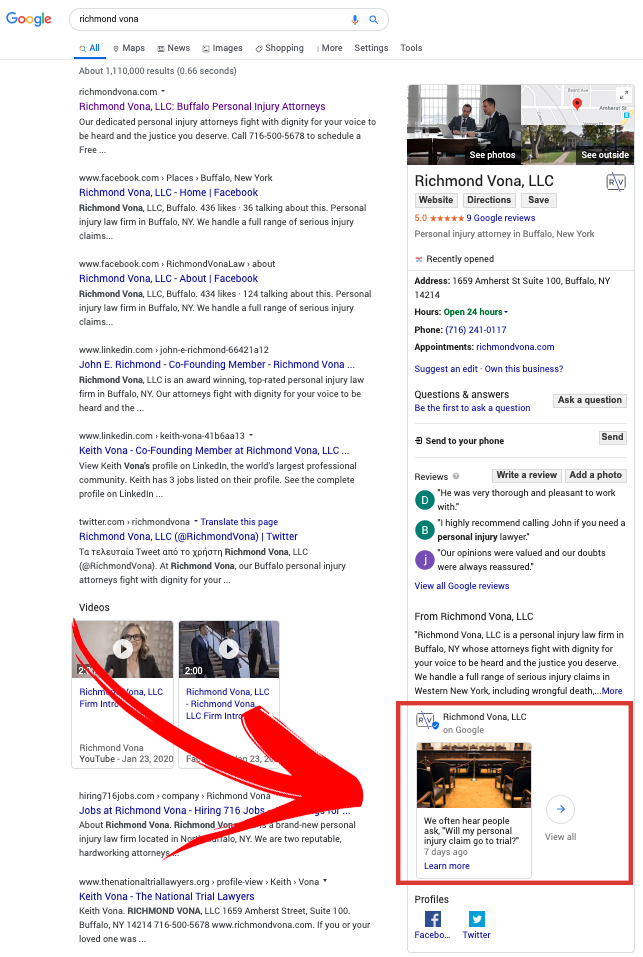Switch to the Images tab
This screenshot has height=957, width=643.
tap(223, 48)
